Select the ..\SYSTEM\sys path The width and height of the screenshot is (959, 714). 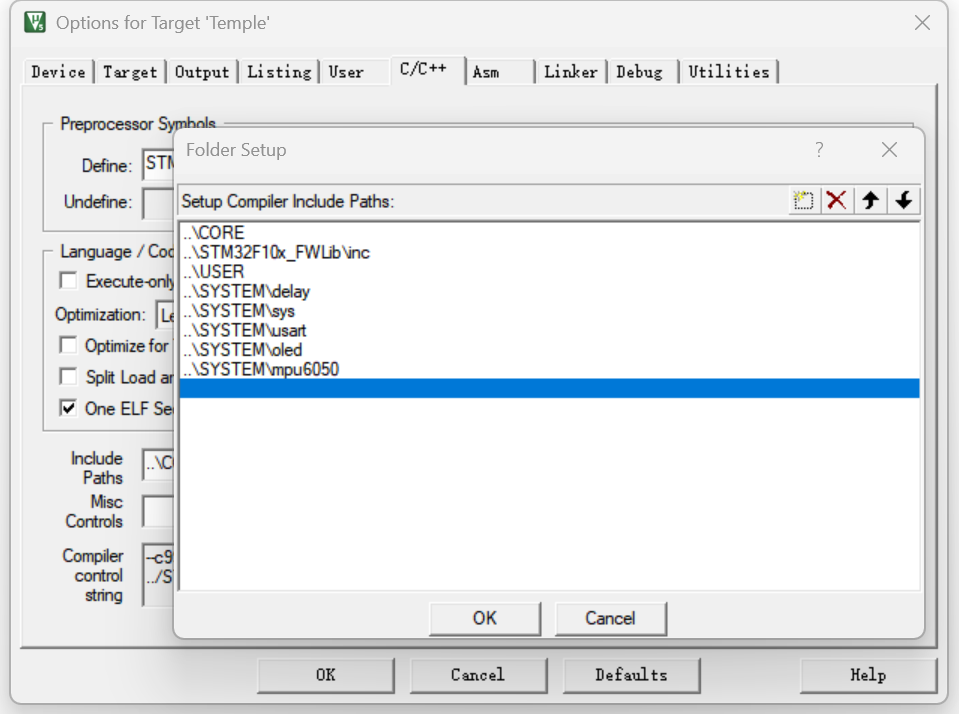549,311
